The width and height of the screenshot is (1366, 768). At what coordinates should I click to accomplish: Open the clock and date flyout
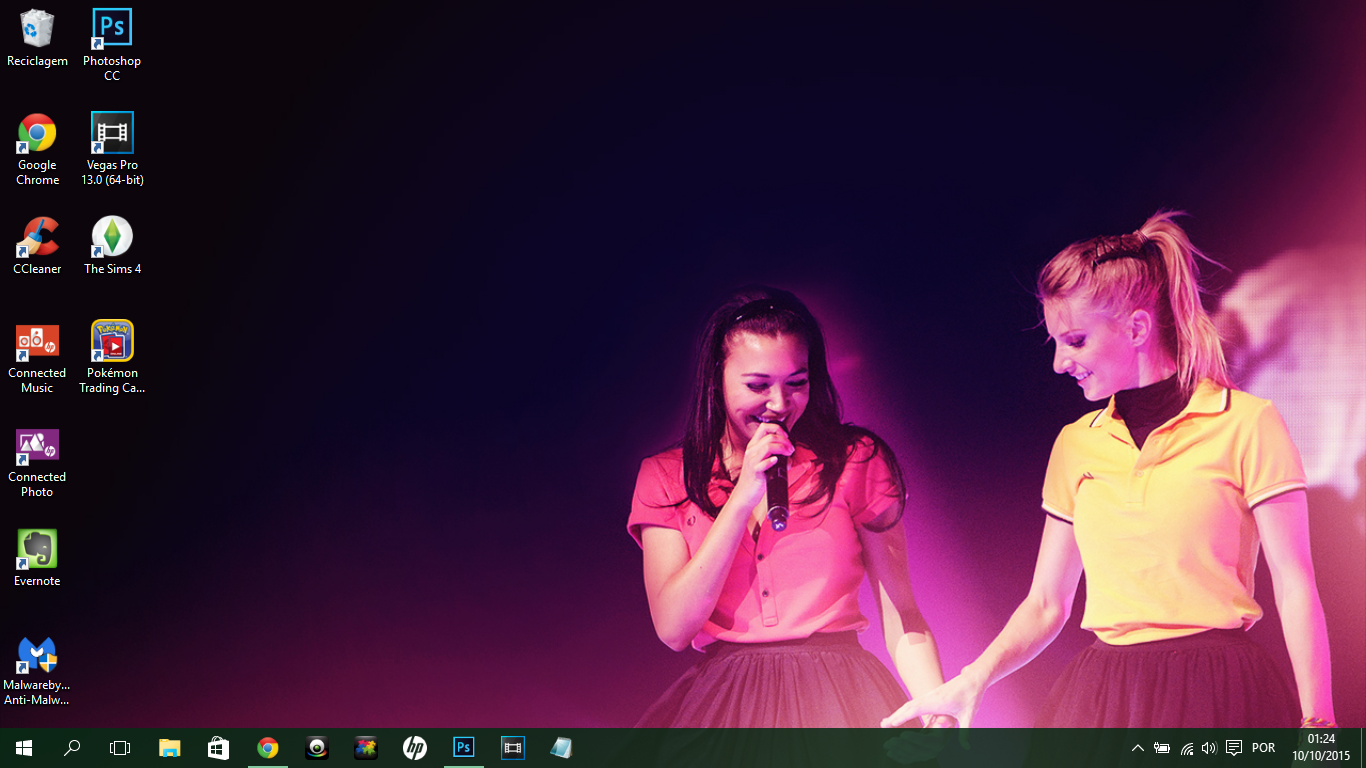tap(1321, 748)
